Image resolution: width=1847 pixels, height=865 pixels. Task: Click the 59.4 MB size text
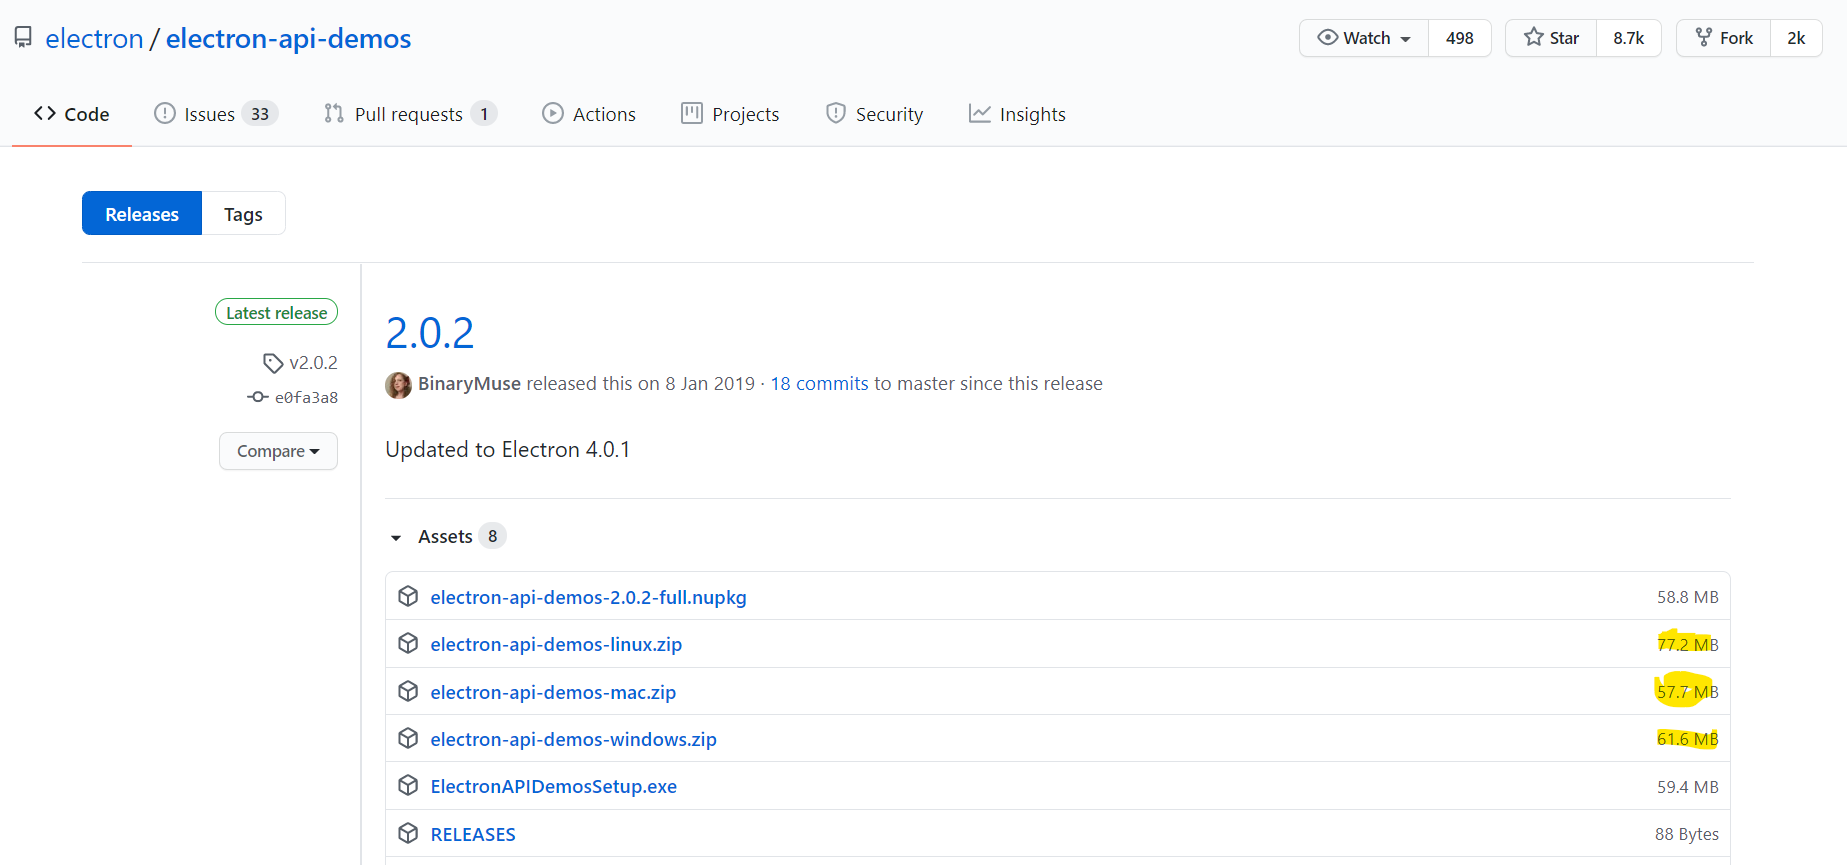1687,787
